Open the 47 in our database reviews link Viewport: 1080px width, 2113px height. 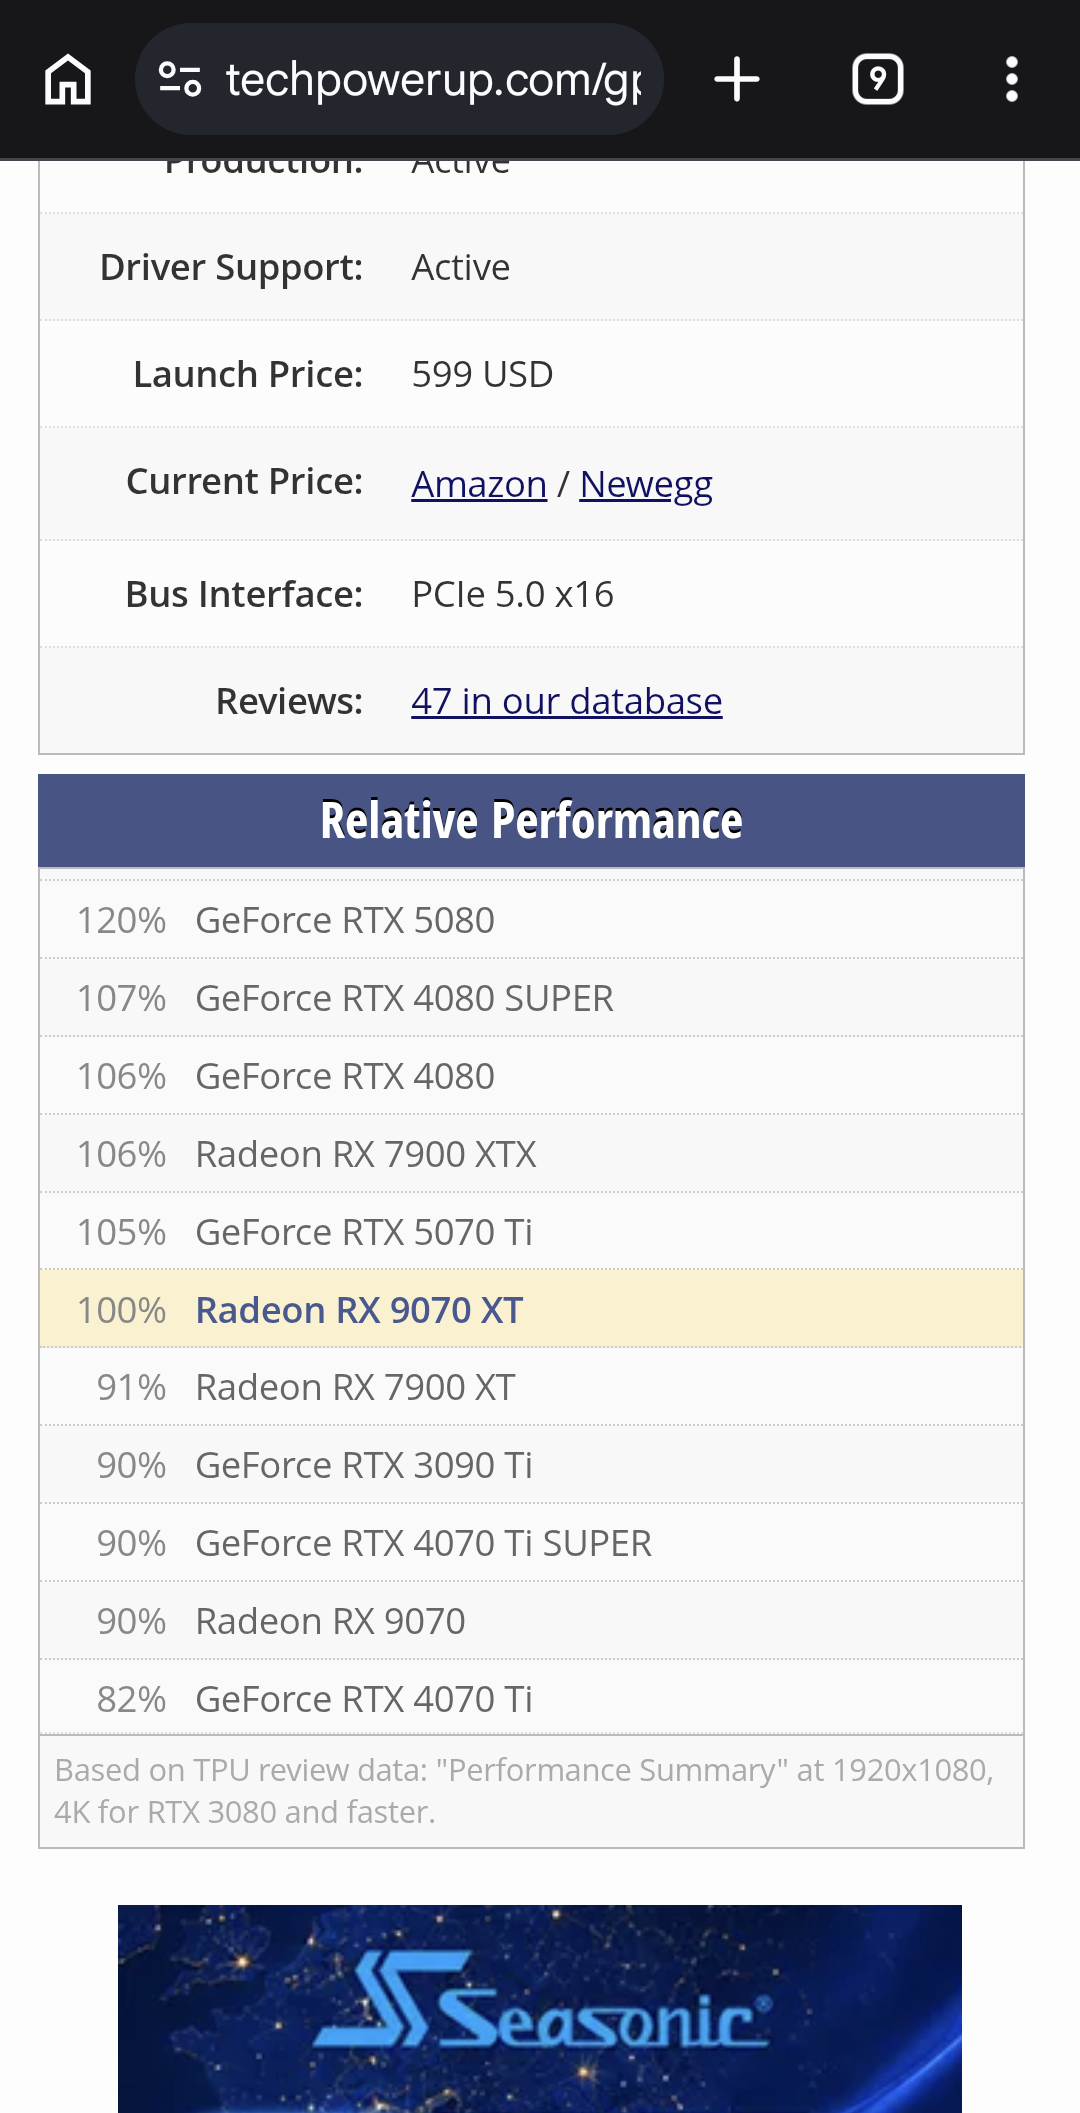click(566, 701)
